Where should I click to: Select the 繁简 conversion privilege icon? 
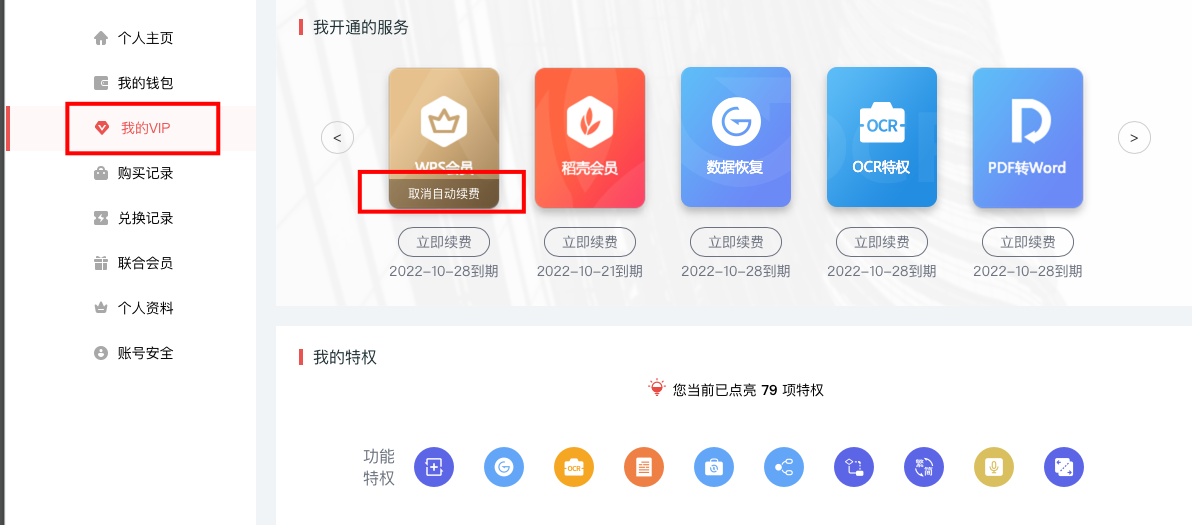[924, 467]
